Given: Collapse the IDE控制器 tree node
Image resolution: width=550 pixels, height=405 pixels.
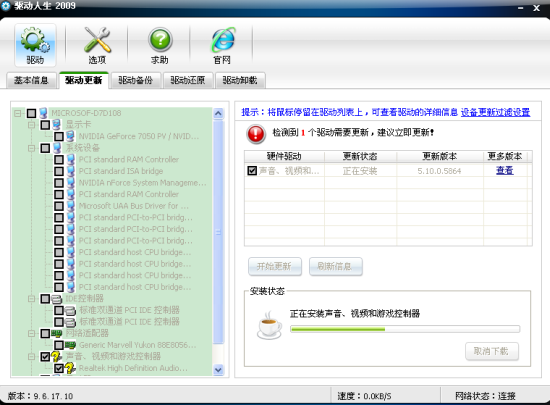Looking at the screenshot, I should pyautogui.click(x=31, y=299).
